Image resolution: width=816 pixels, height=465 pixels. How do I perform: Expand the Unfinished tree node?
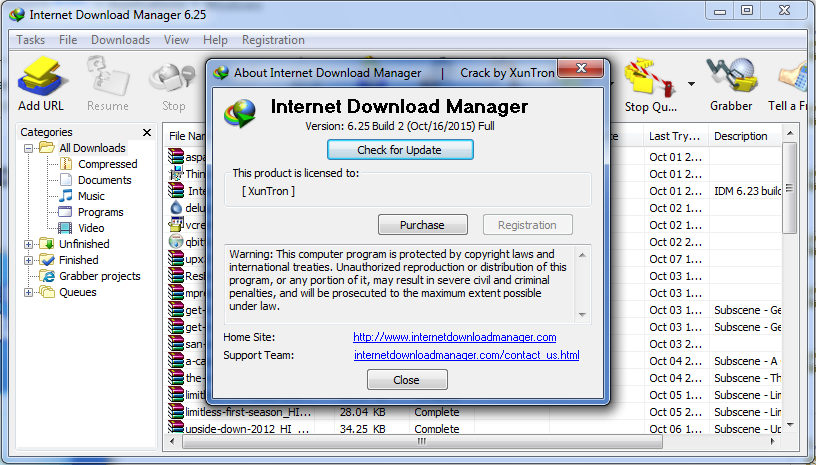29,244
